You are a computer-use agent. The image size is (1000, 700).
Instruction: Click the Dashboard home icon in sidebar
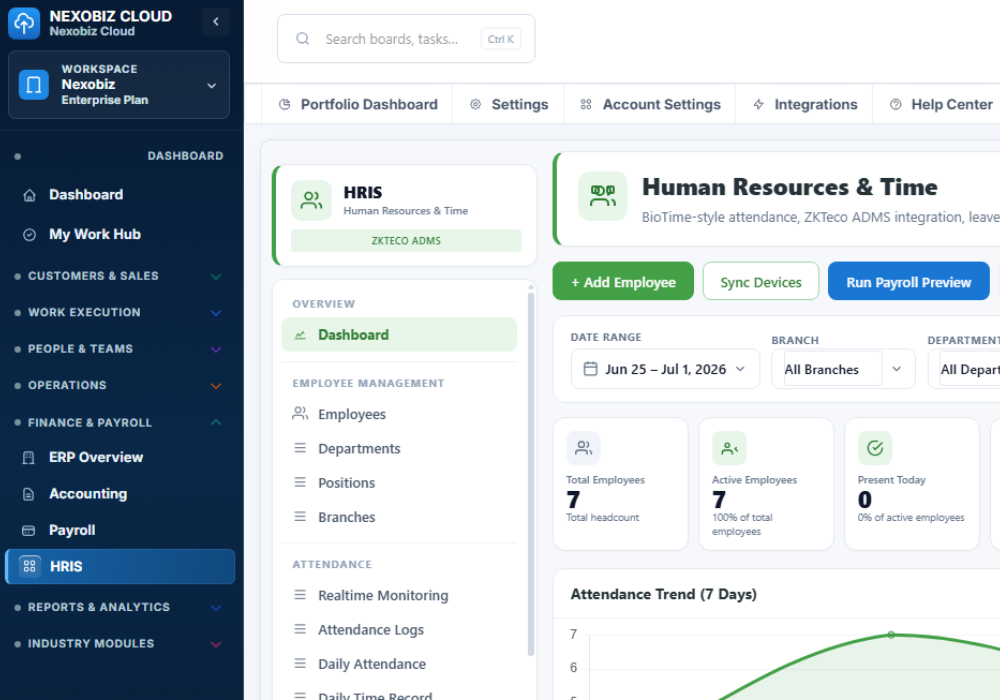coord(29,195)
